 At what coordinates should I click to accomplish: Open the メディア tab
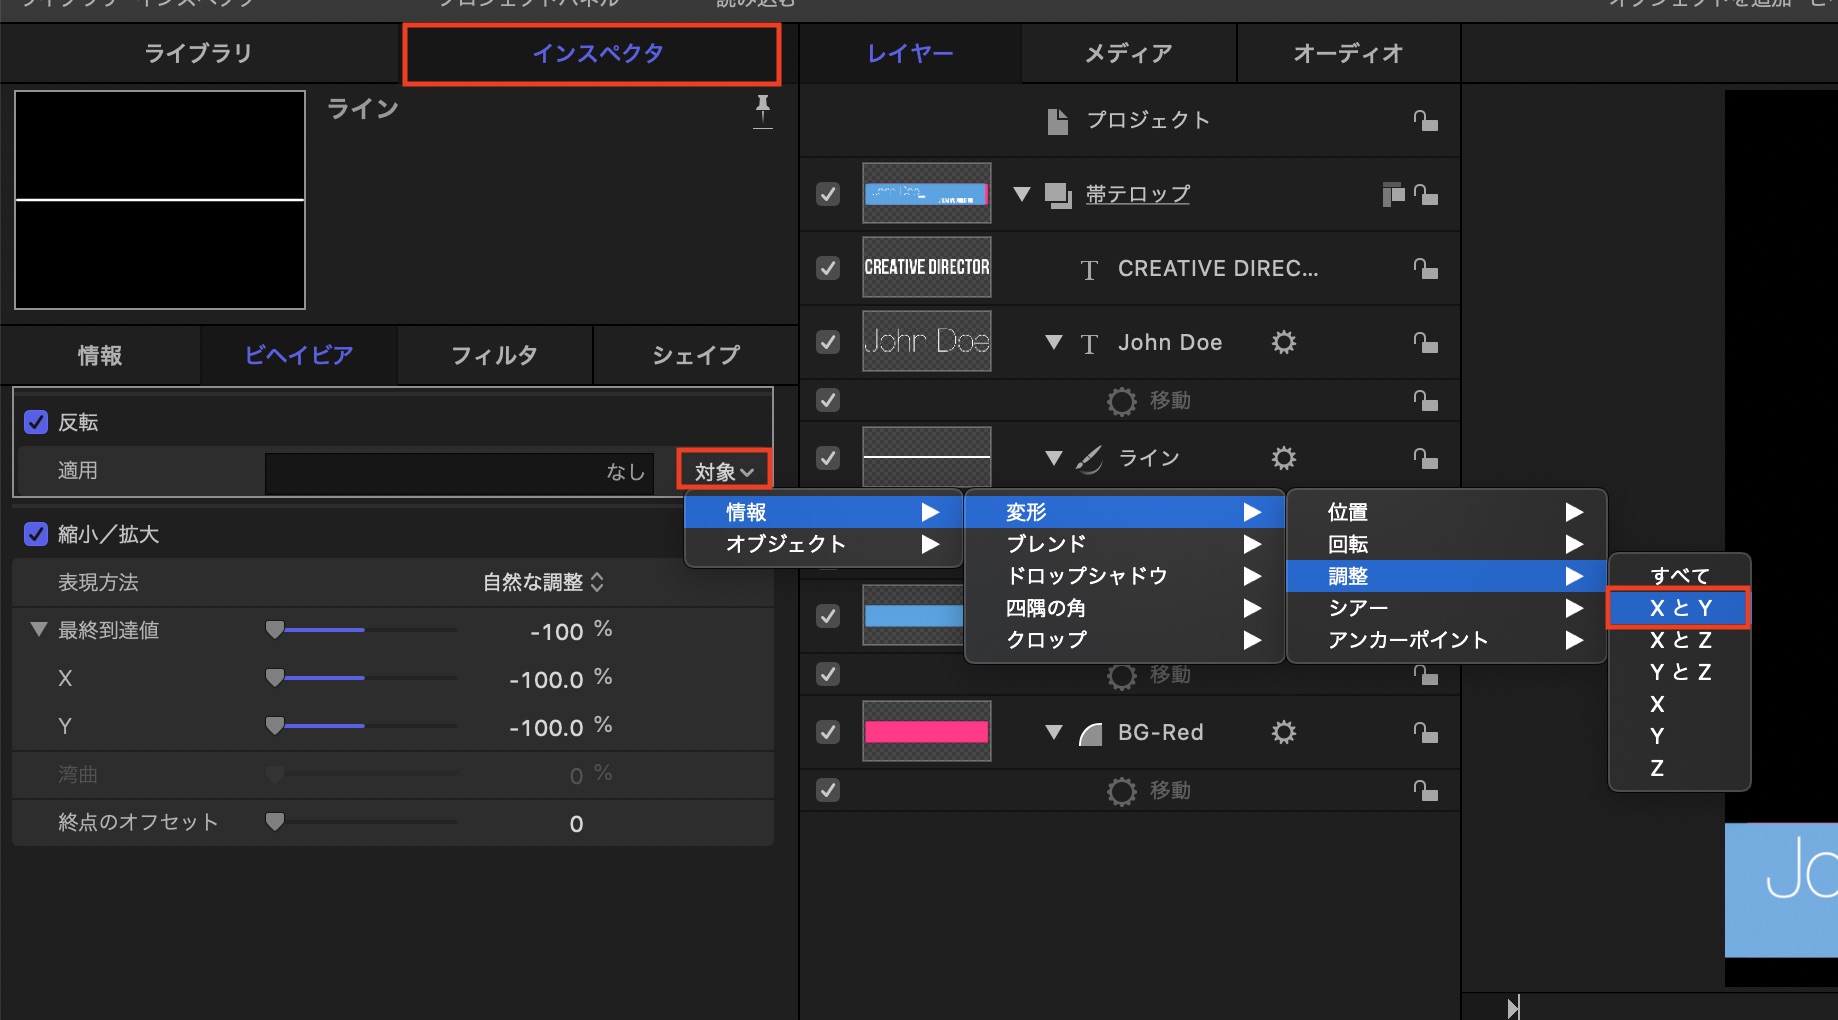coord(1129,53)
